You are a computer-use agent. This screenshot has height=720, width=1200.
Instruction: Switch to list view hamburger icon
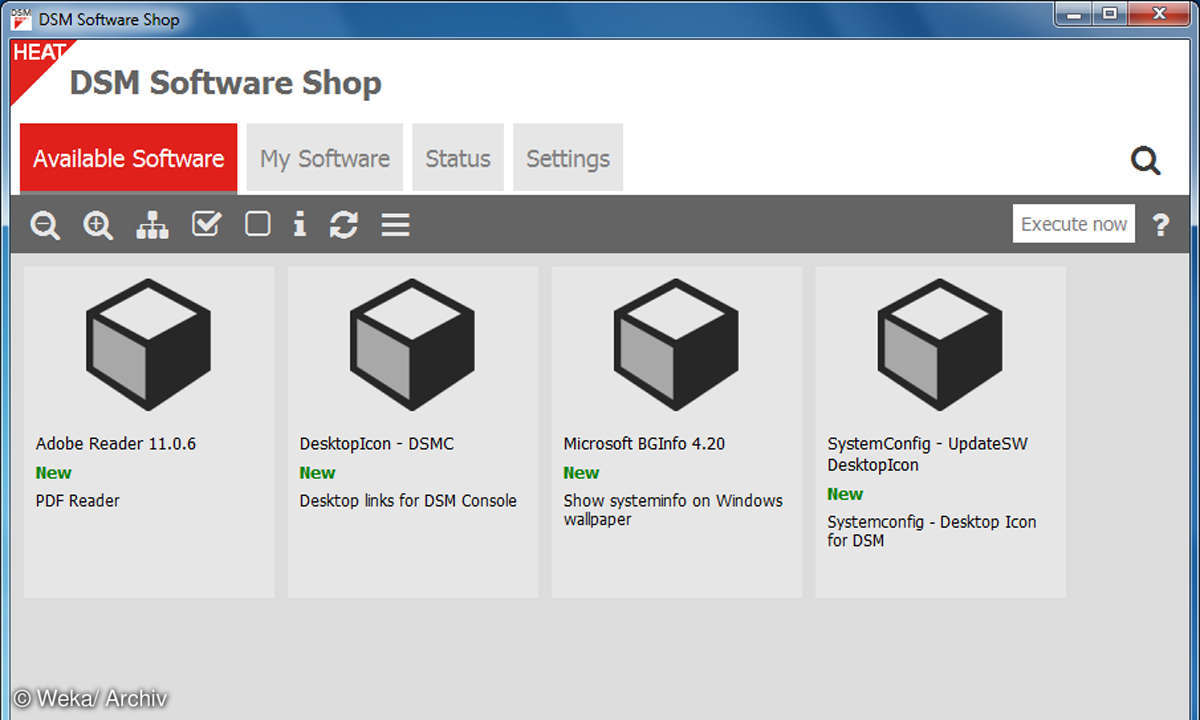coord(396,225)
